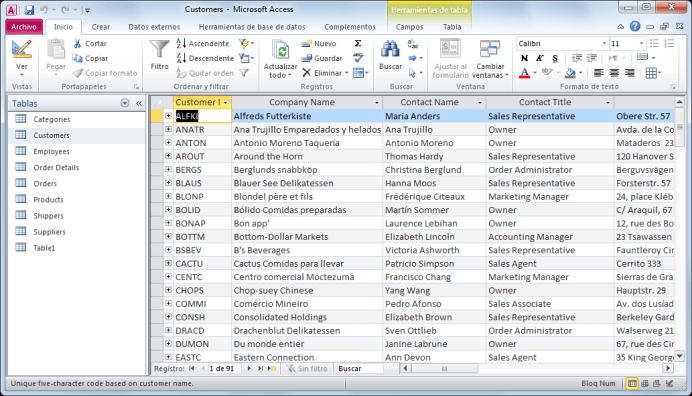Toggle underline S formatting button
The width and height of the screenshot is (692, 396).
555,58
